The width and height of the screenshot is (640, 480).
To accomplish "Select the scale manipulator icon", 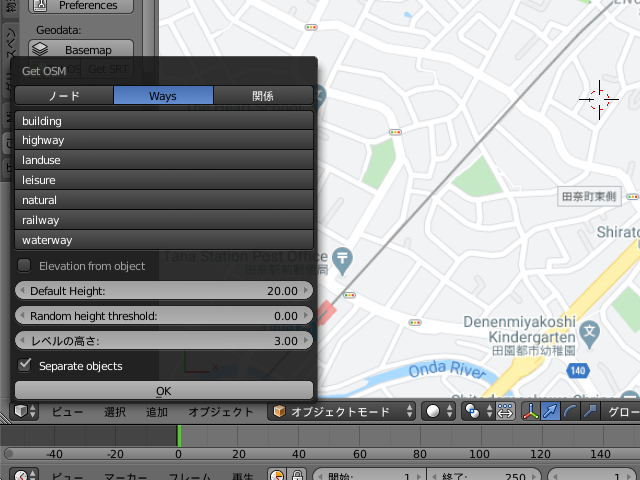I will click(x=589, y=411).
